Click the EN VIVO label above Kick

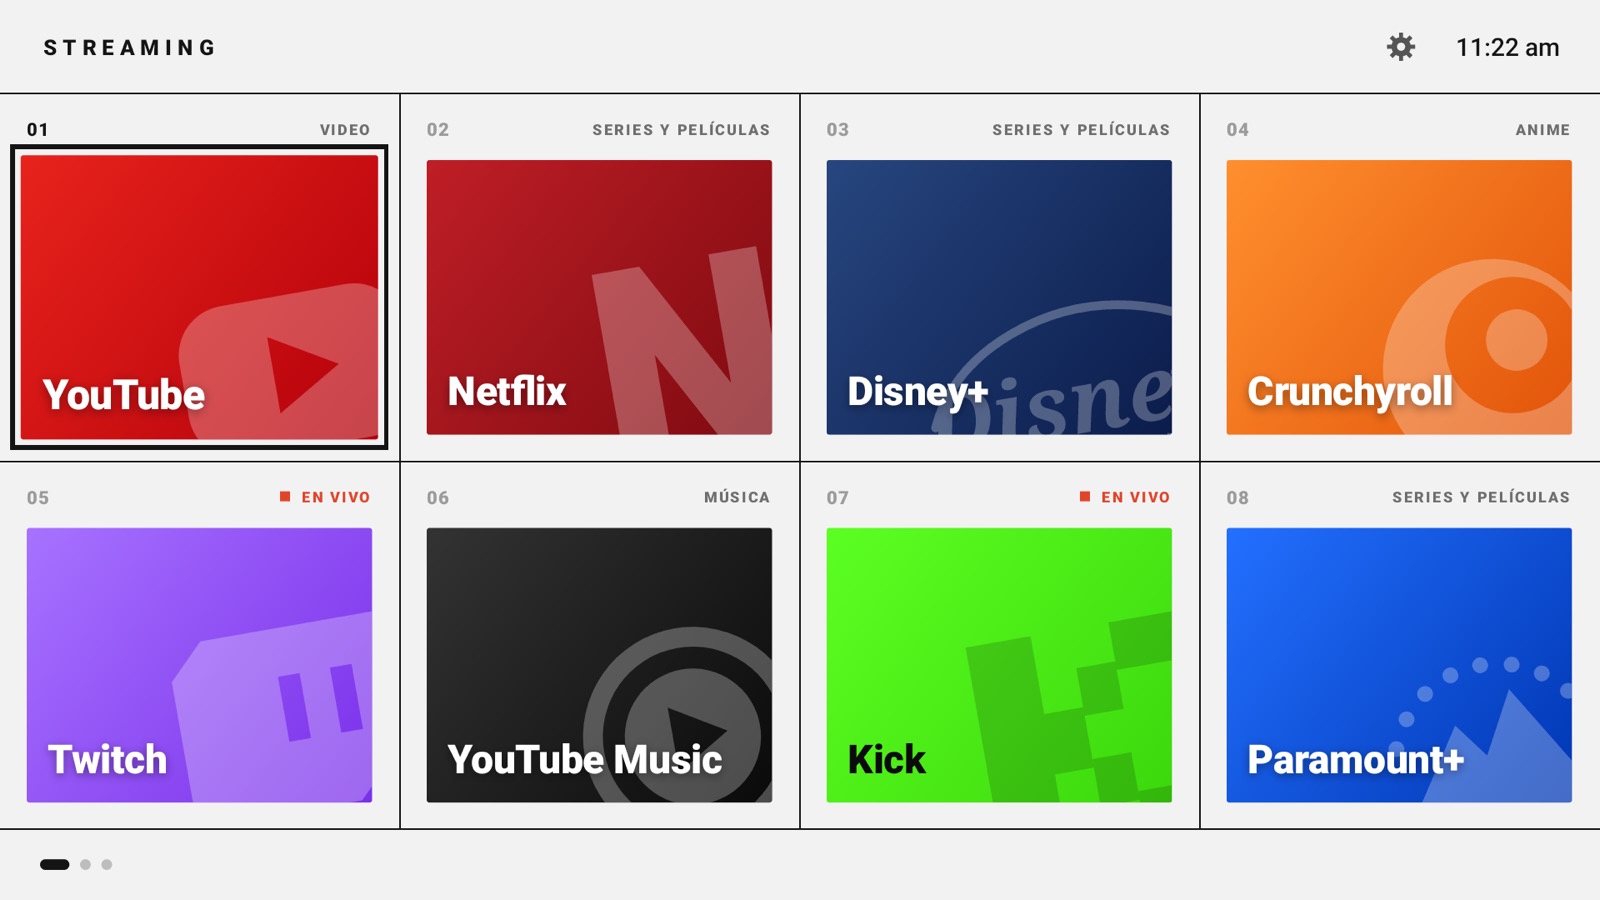1125,497
